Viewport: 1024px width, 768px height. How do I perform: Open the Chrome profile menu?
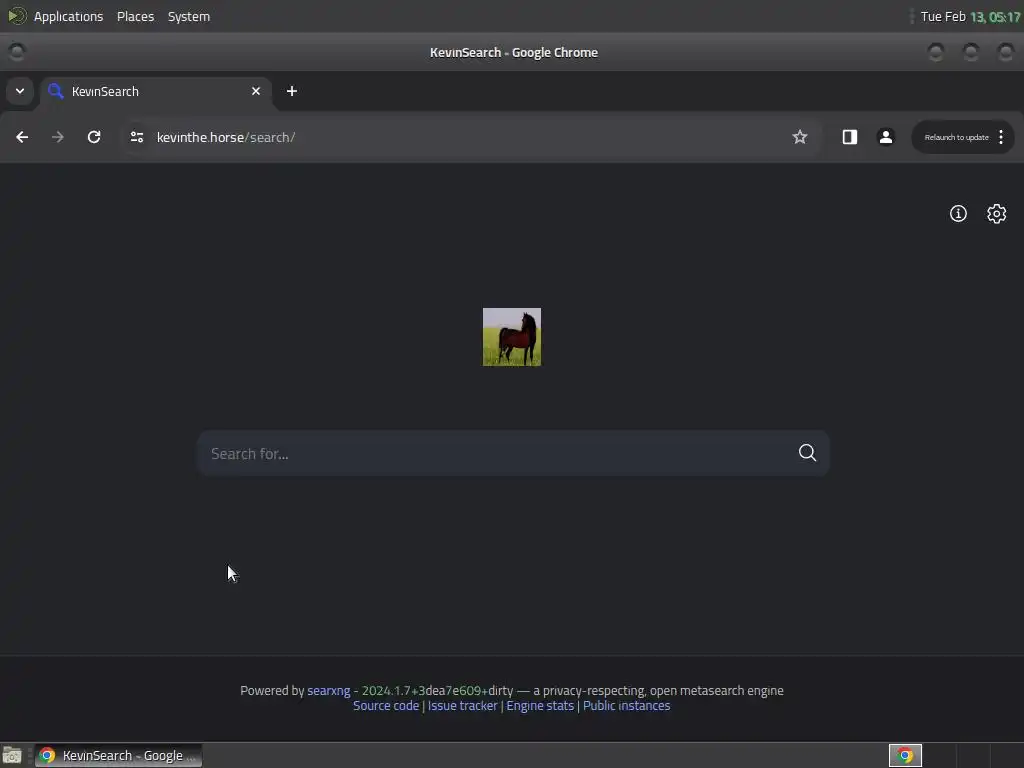pyautogui.click(x=886, y=137)
